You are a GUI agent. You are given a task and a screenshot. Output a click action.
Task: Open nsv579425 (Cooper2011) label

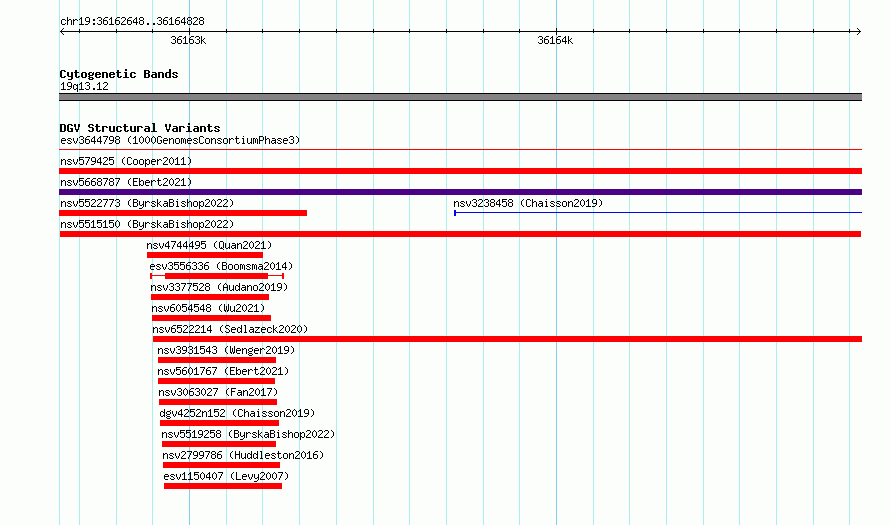pyautogui.click(x=126, y=161)
